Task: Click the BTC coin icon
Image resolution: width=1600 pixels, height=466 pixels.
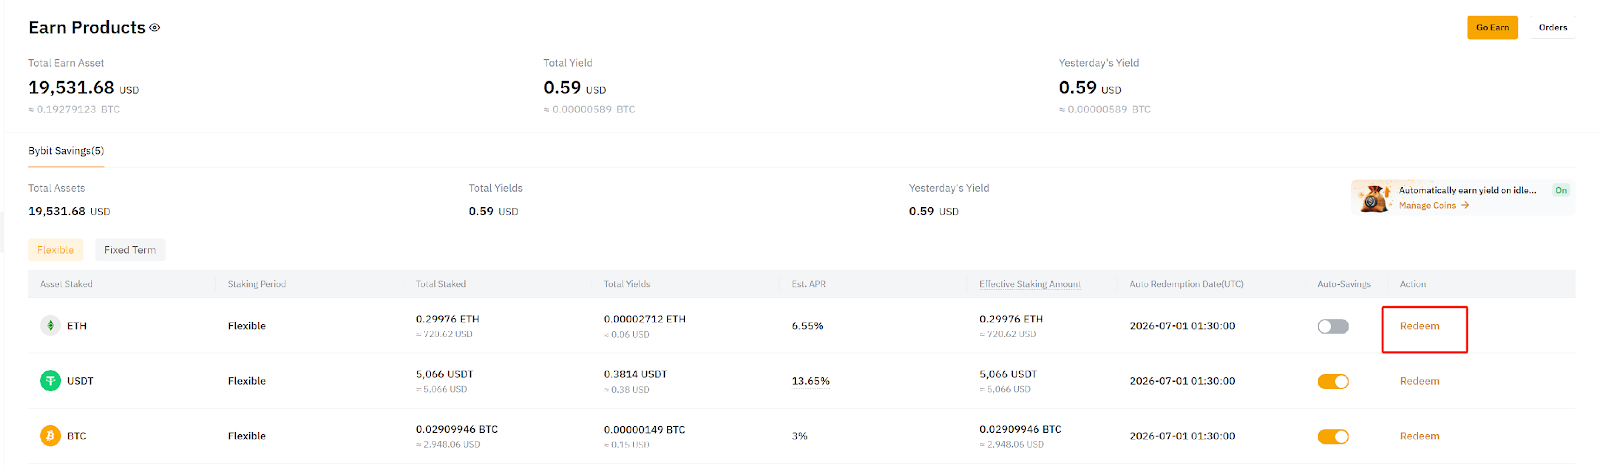Action: [x=50, y=436]
